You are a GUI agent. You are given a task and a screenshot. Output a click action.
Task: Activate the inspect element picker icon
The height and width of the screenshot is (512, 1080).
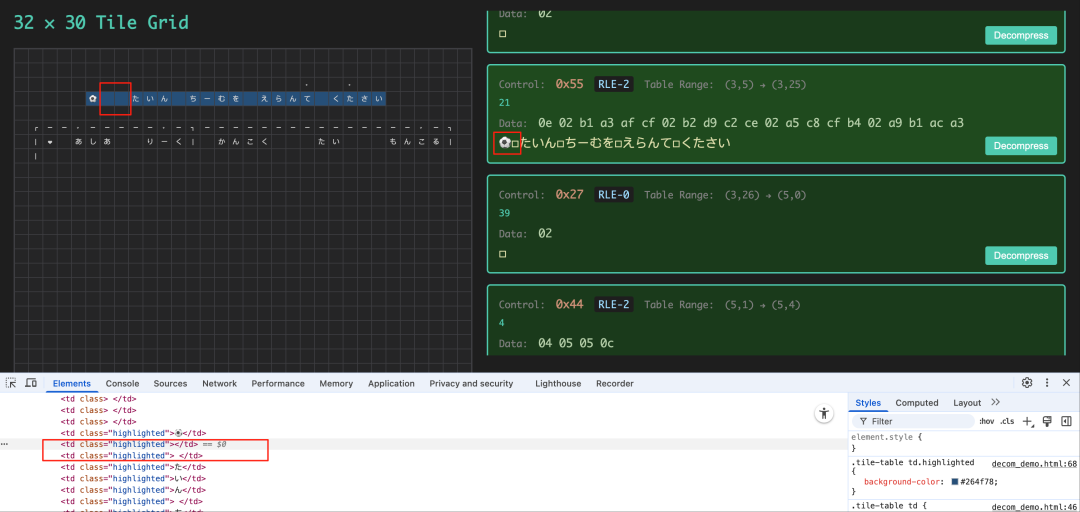tap(11, 382)
